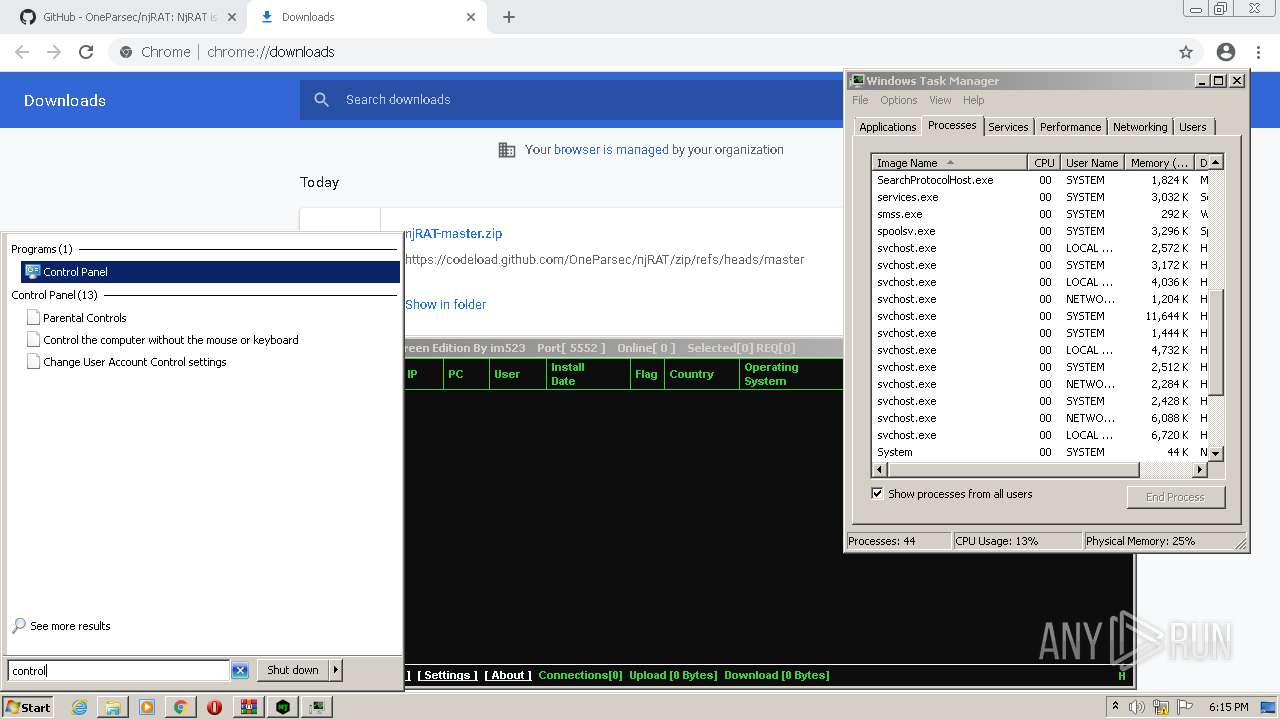This screenshot has width=1280, height=720.
Task: Bookmark this page with the star
Action: tap(1186, 52)
